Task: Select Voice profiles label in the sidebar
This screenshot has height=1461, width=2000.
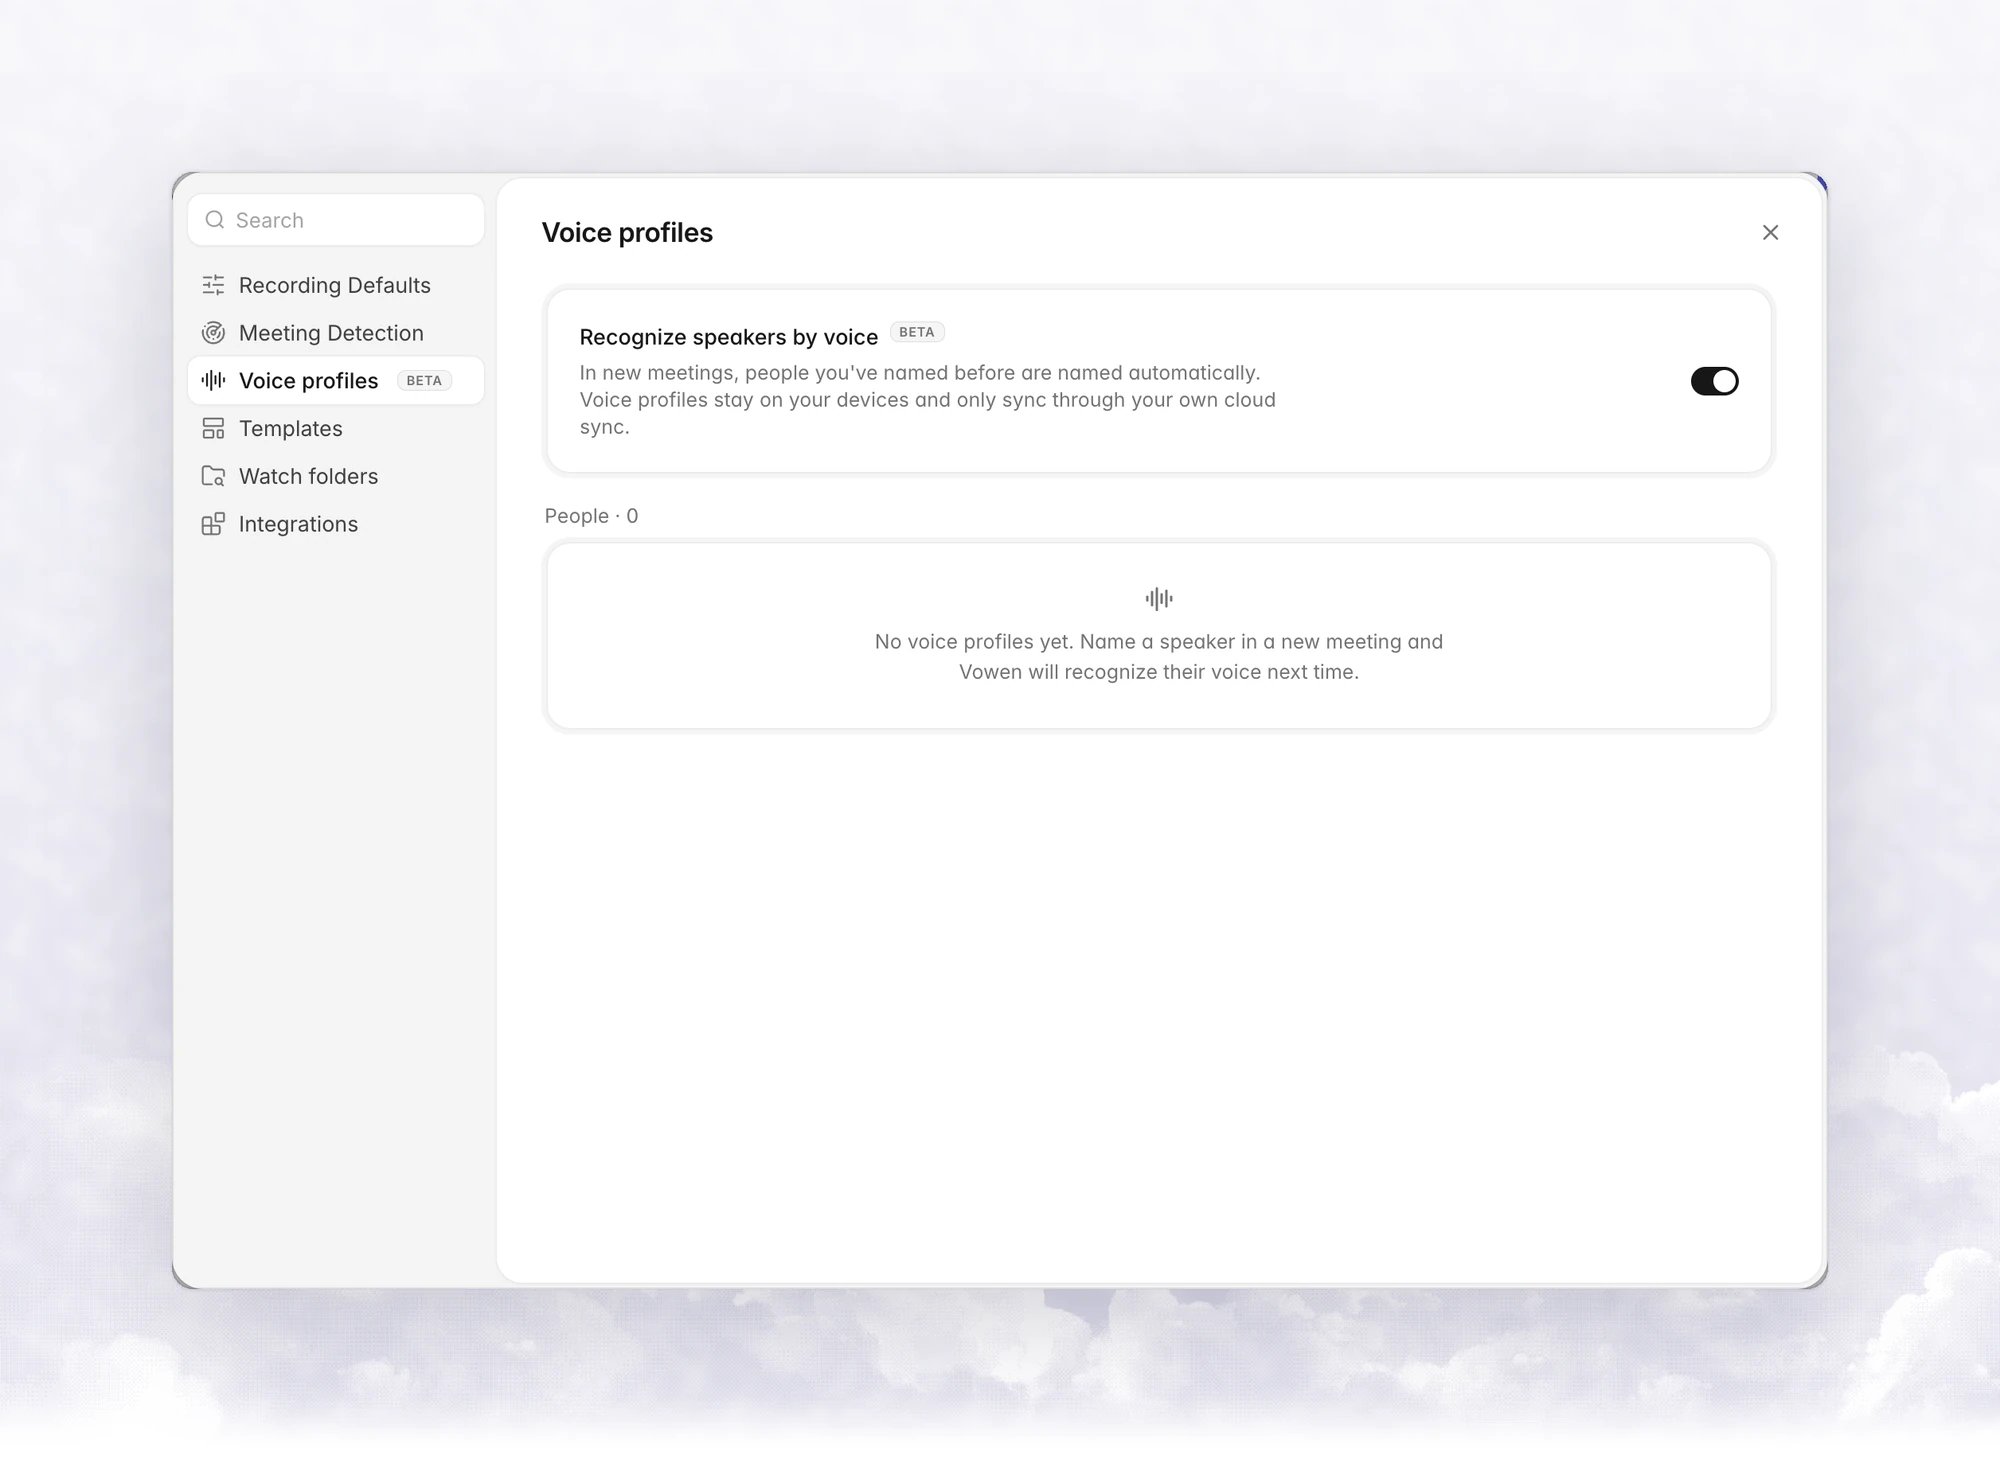Action: (x=308, y=381)
